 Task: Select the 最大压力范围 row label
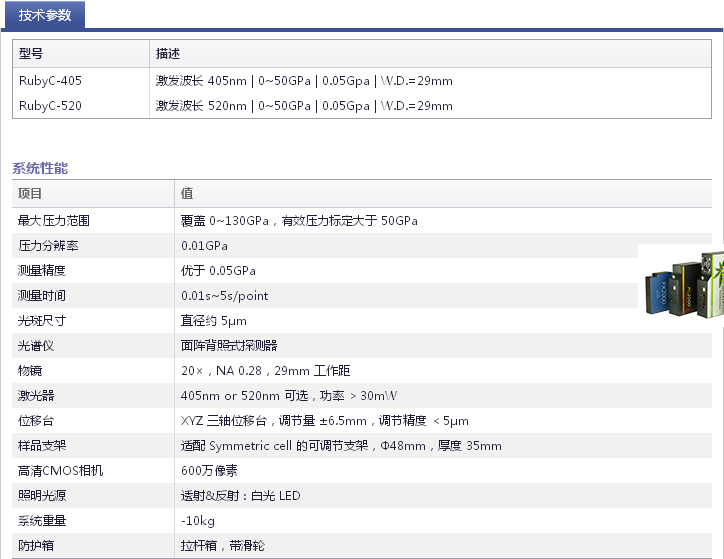coord(53,221)
